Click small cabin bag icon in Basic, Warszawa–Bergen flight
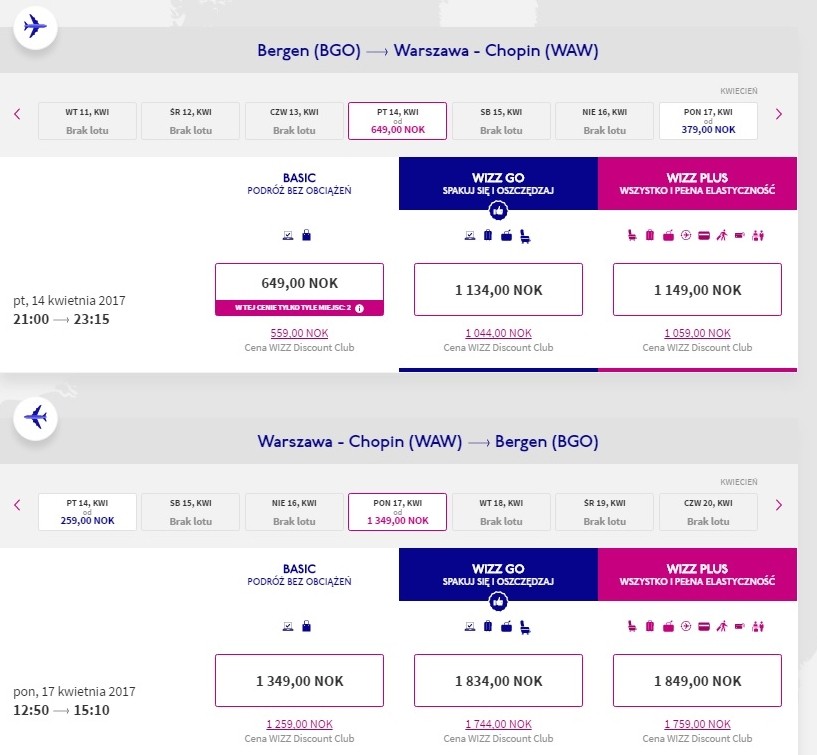This screenshot has width=817, height=755. coord(306,626)
